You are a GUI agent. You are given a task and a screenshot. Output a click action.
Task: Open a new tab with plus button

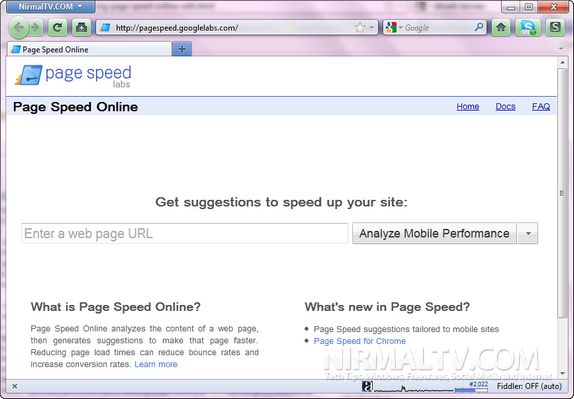[182, 49]
